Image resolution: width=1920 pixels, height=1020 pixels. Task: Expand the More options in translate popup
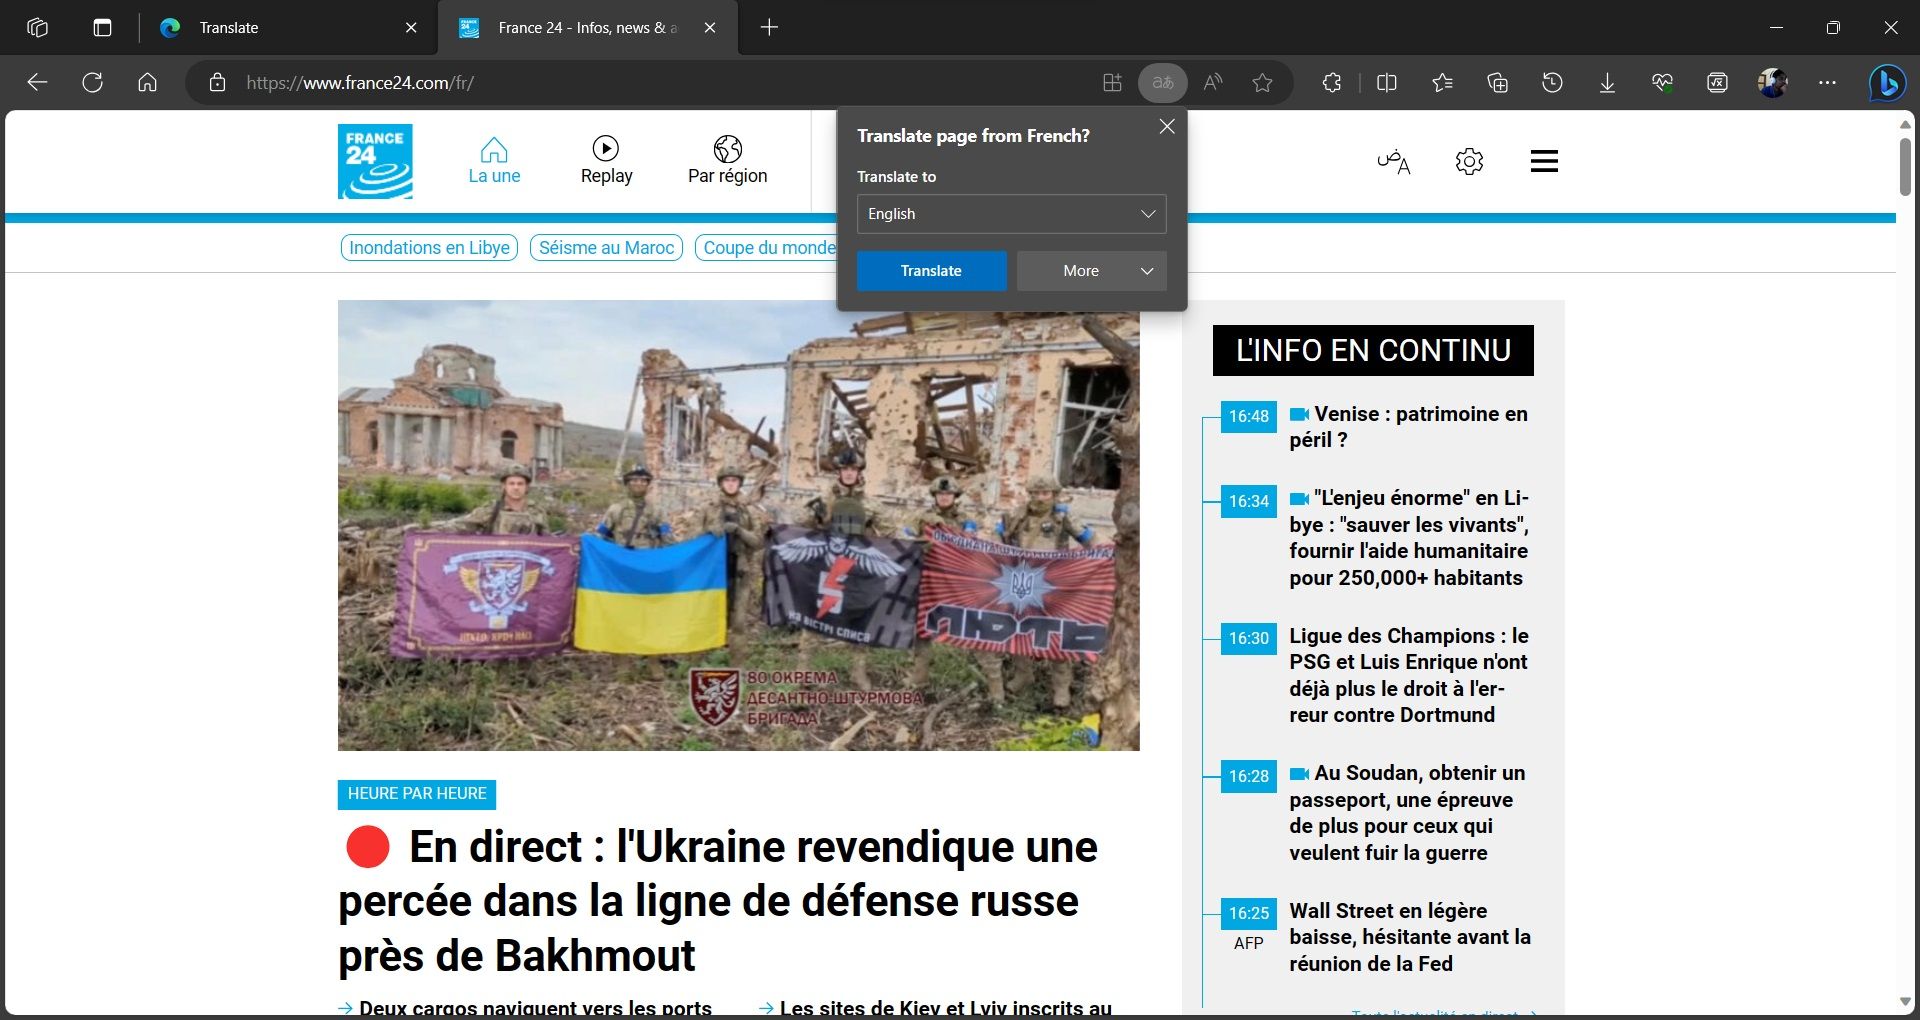1090,271
